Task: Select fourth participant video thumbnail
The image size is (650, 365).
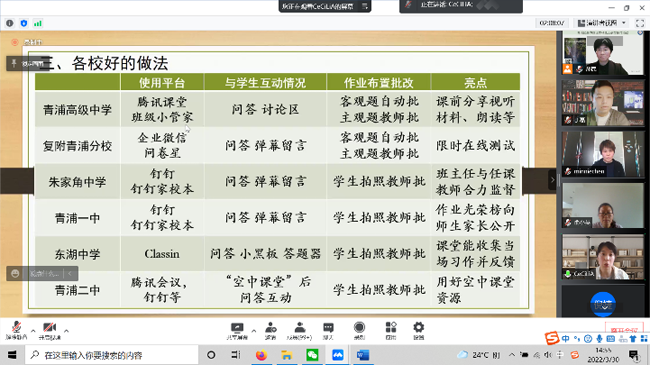Action: [603, 205]
